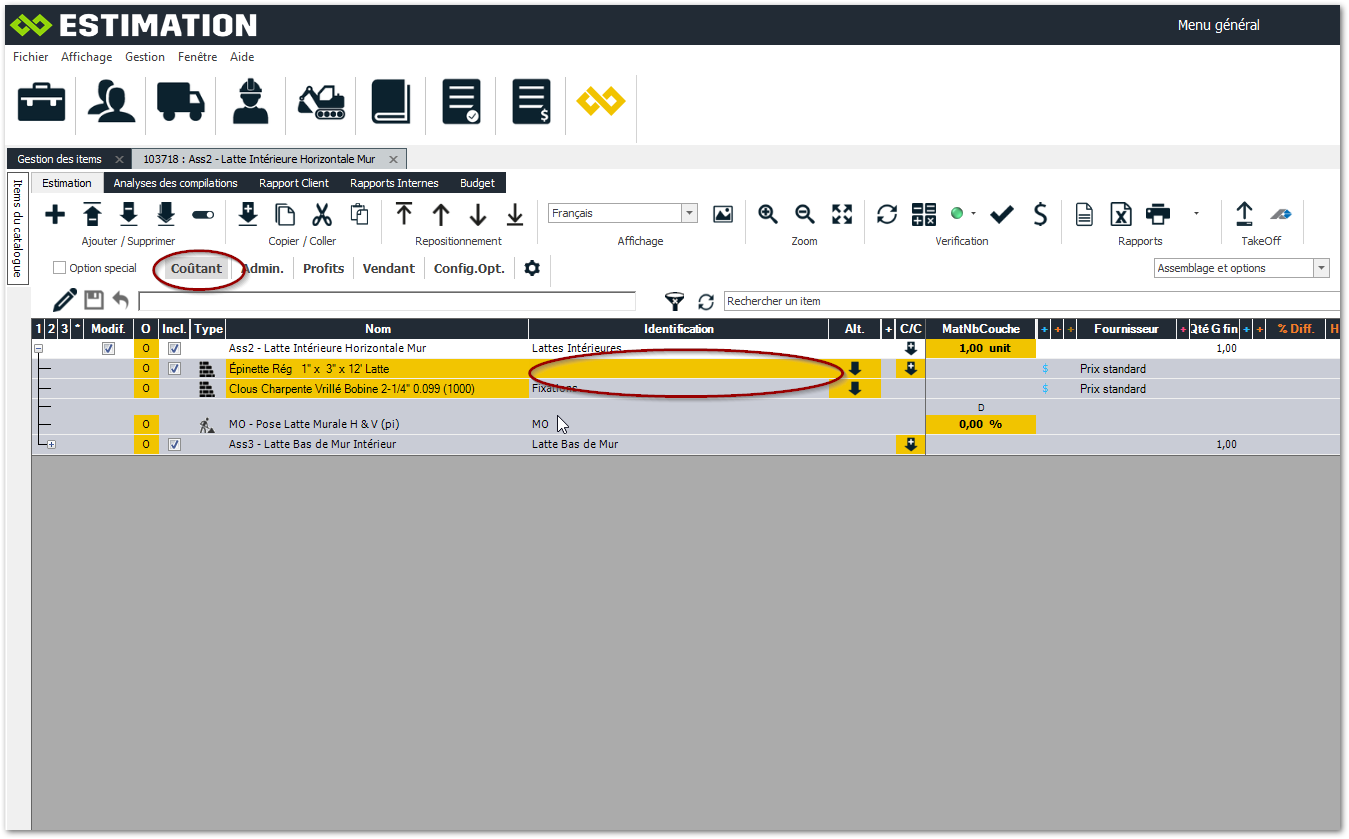Screen dimensions: 1349x839
Task: Select the Vendant view button
Action: [x=389, y=268]
